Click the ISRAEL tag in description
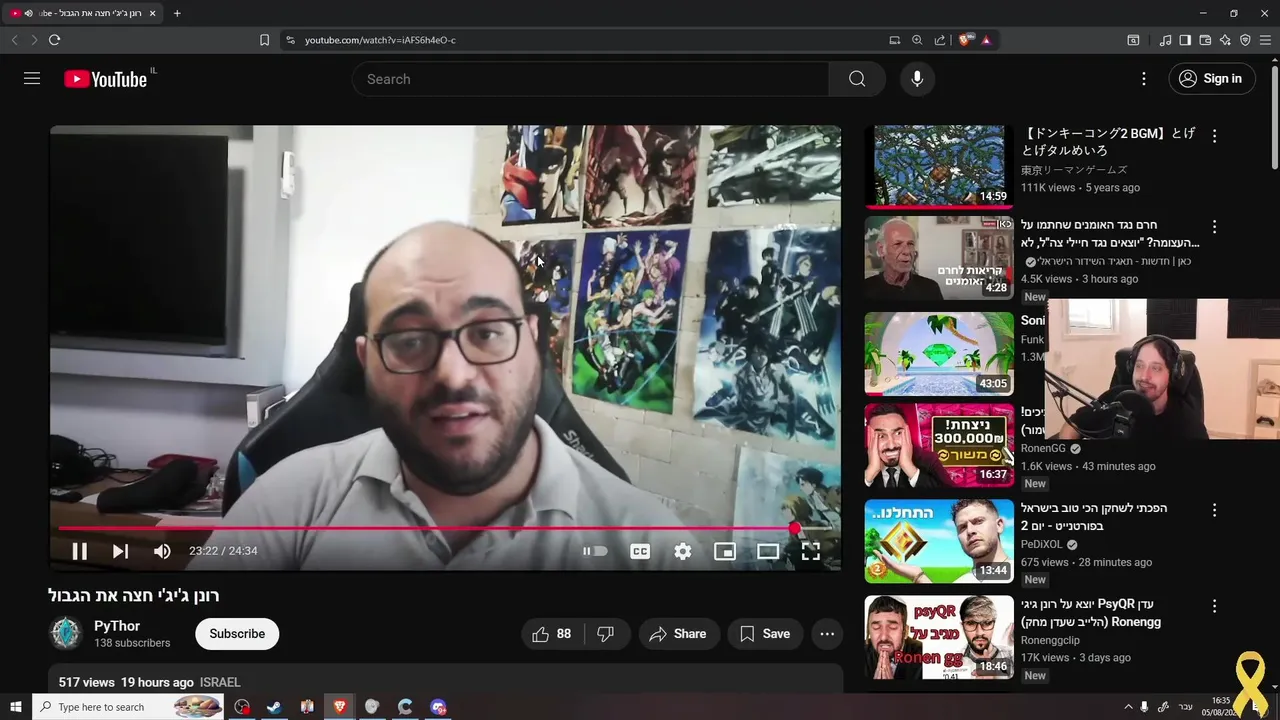This screenshot has height=720, width=1280. [220, 682]
